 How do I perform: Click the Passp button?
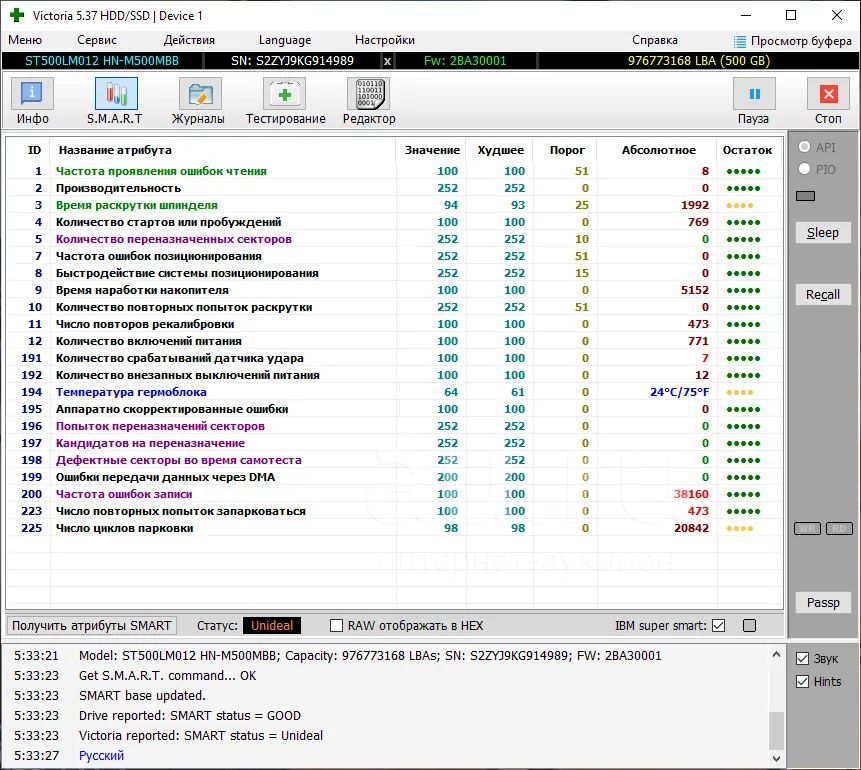tap(823, 602)
